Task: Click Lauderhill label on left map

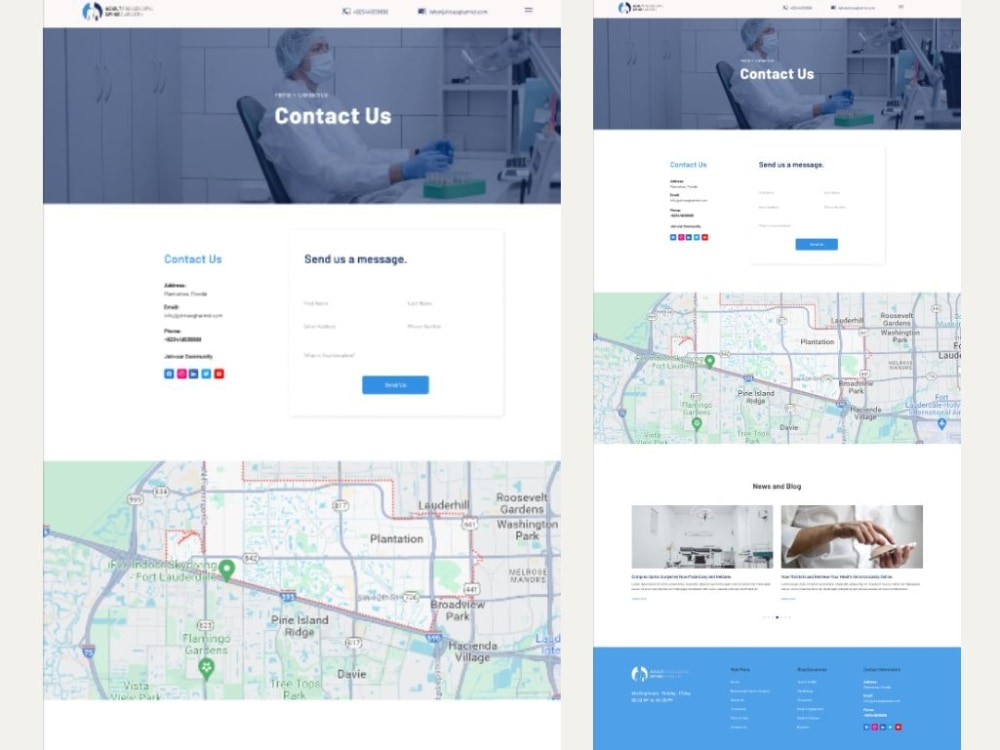Action: pos(443,505)
